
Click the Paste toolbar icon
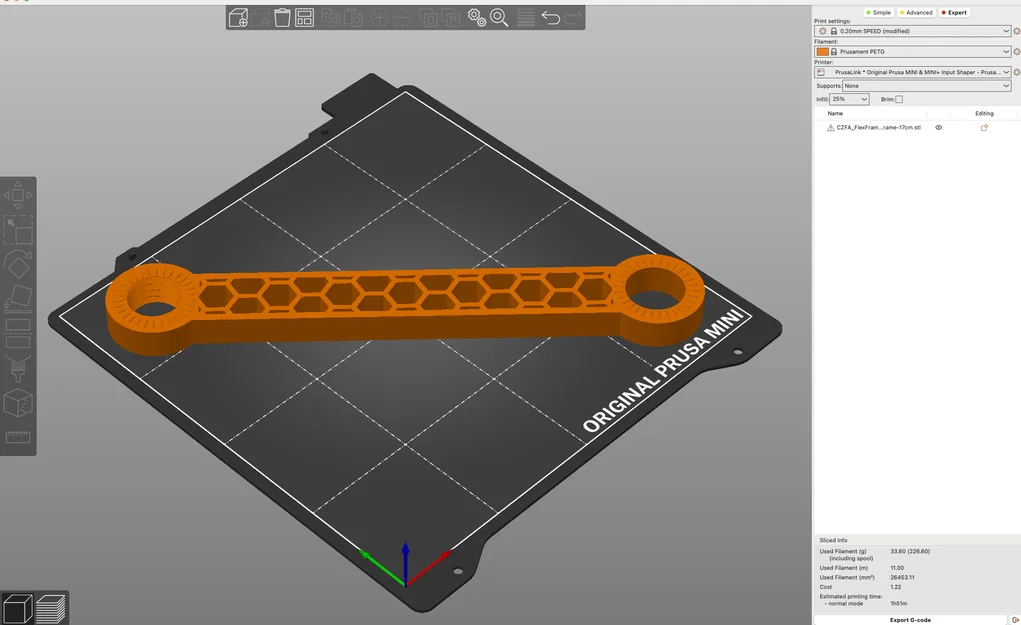353,18
